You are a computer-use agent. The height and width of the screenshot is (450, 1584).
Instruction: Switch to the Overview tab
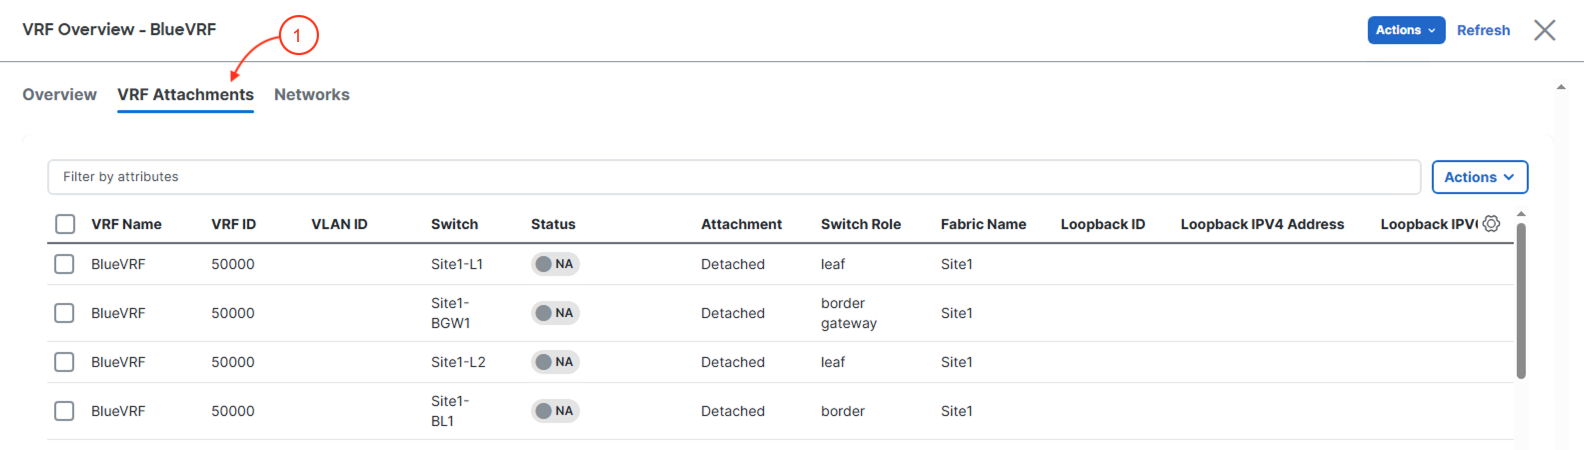(60, 95)
